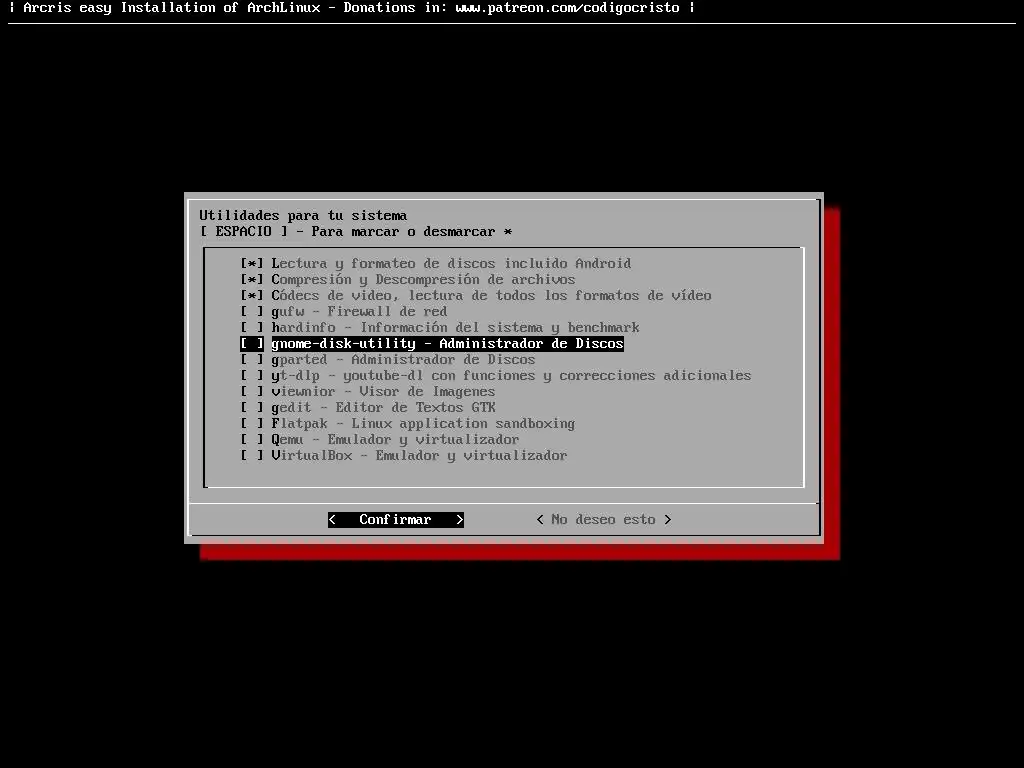Check the yt-dlp checkbox
The width and height of the screenshot is (1024, 768).
[252, 376]
